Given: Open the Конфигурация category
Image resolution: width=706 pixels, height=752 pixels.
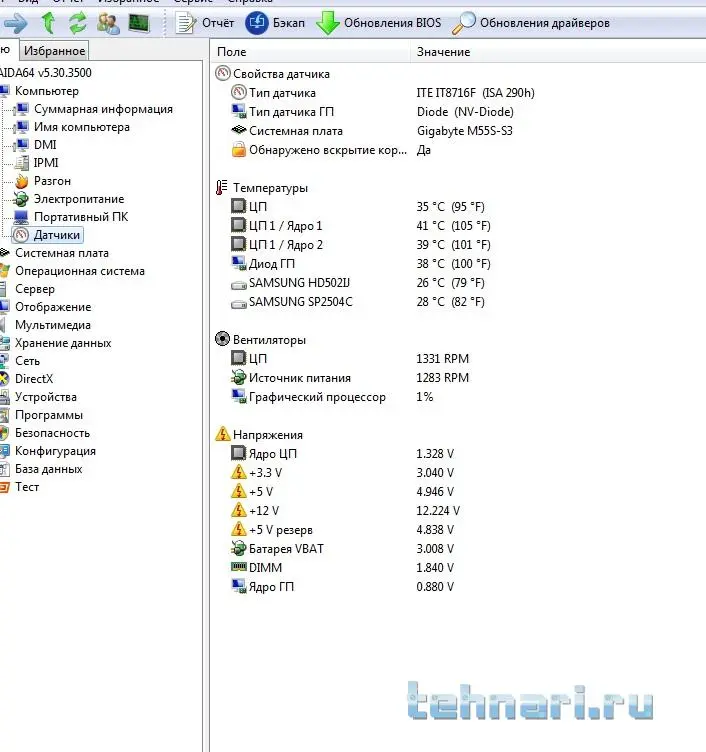Looking at the screenshot, I should tap(55, 451).
